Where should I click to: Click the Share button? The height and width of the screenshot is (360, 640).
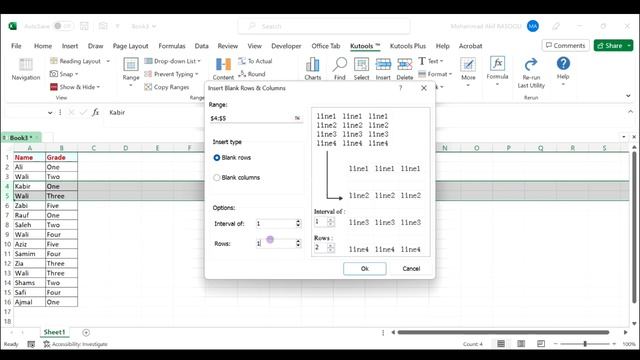tap(610, 46)
